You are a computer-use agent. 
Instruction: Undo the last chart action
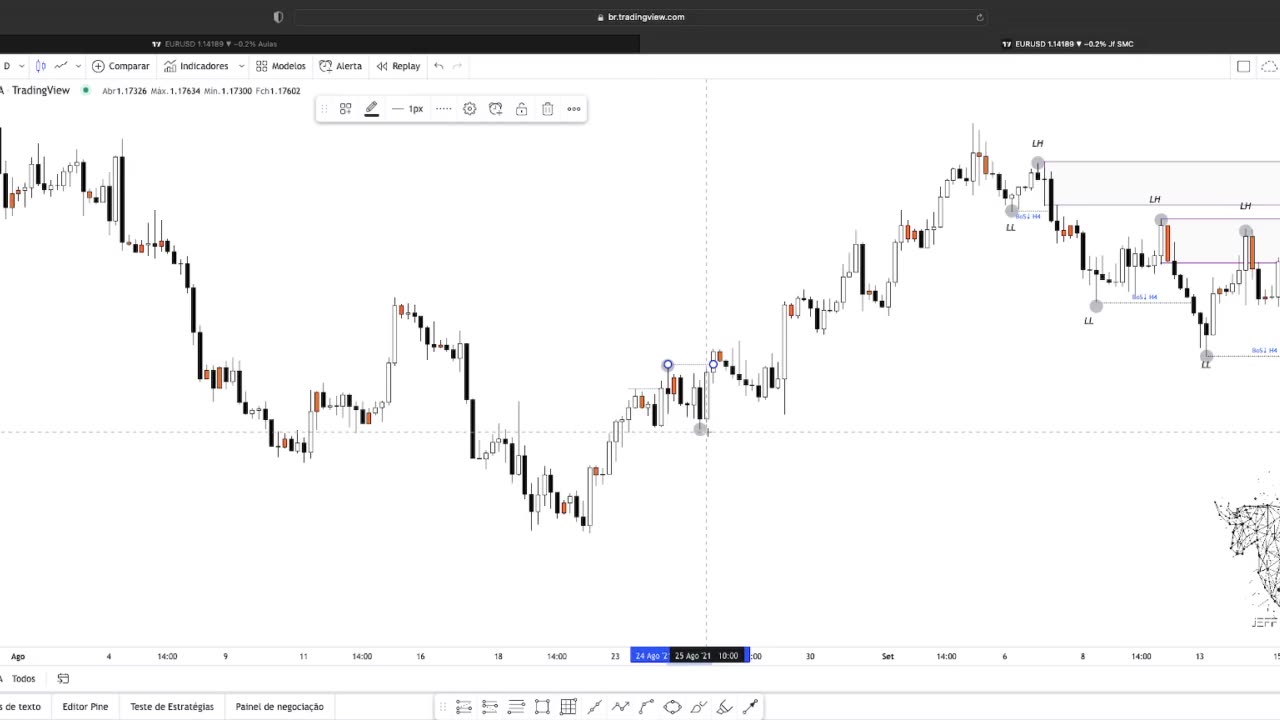click(x=438, y=66)
